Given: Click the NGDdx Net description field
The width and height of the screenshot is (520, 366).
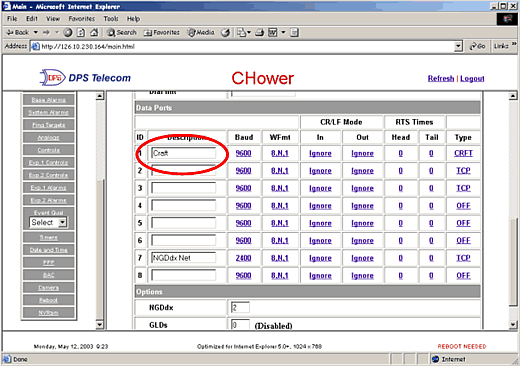Looking at the screenshot, I should click(x=183, y=258).
